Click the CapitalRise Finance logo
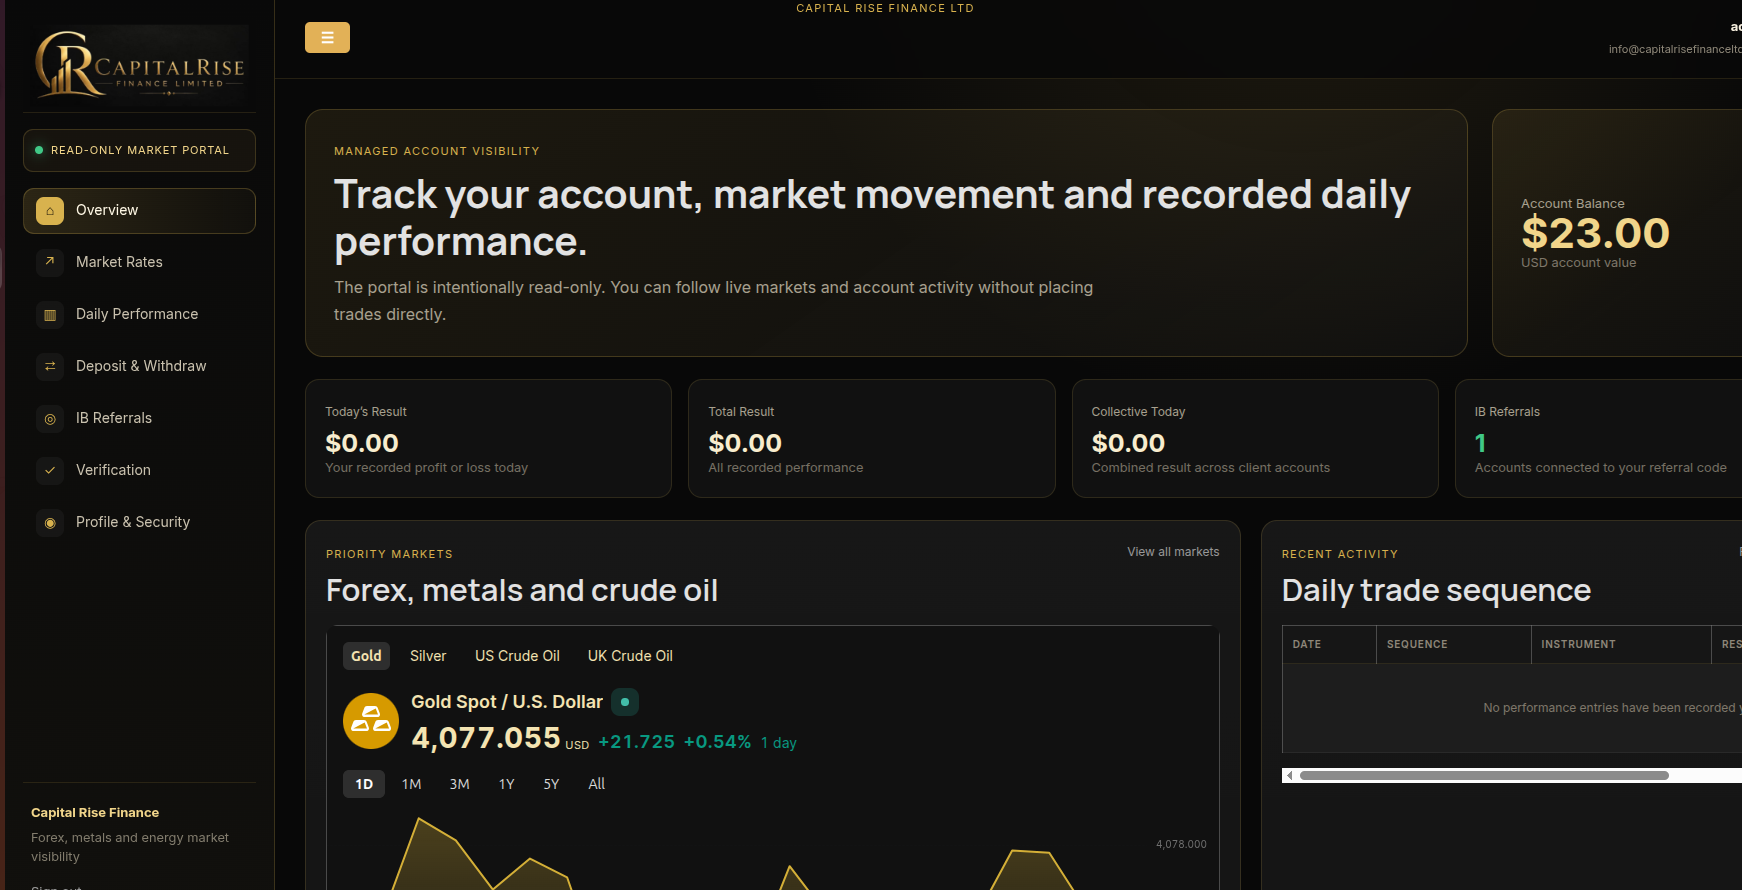 coord(139,66)
